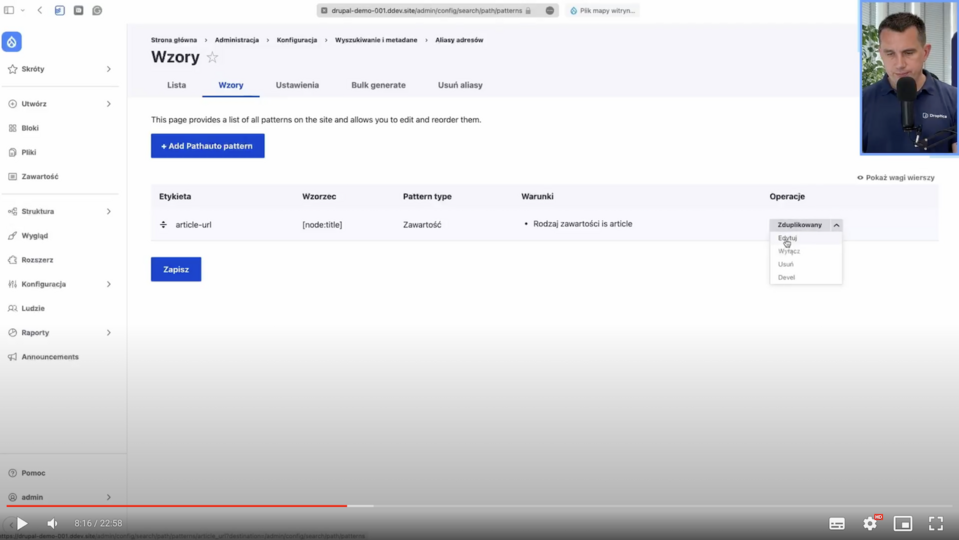This screenshot has width=959, height=540.
Task: Click Add Pathauto pattern button
Action: [208, 146]
